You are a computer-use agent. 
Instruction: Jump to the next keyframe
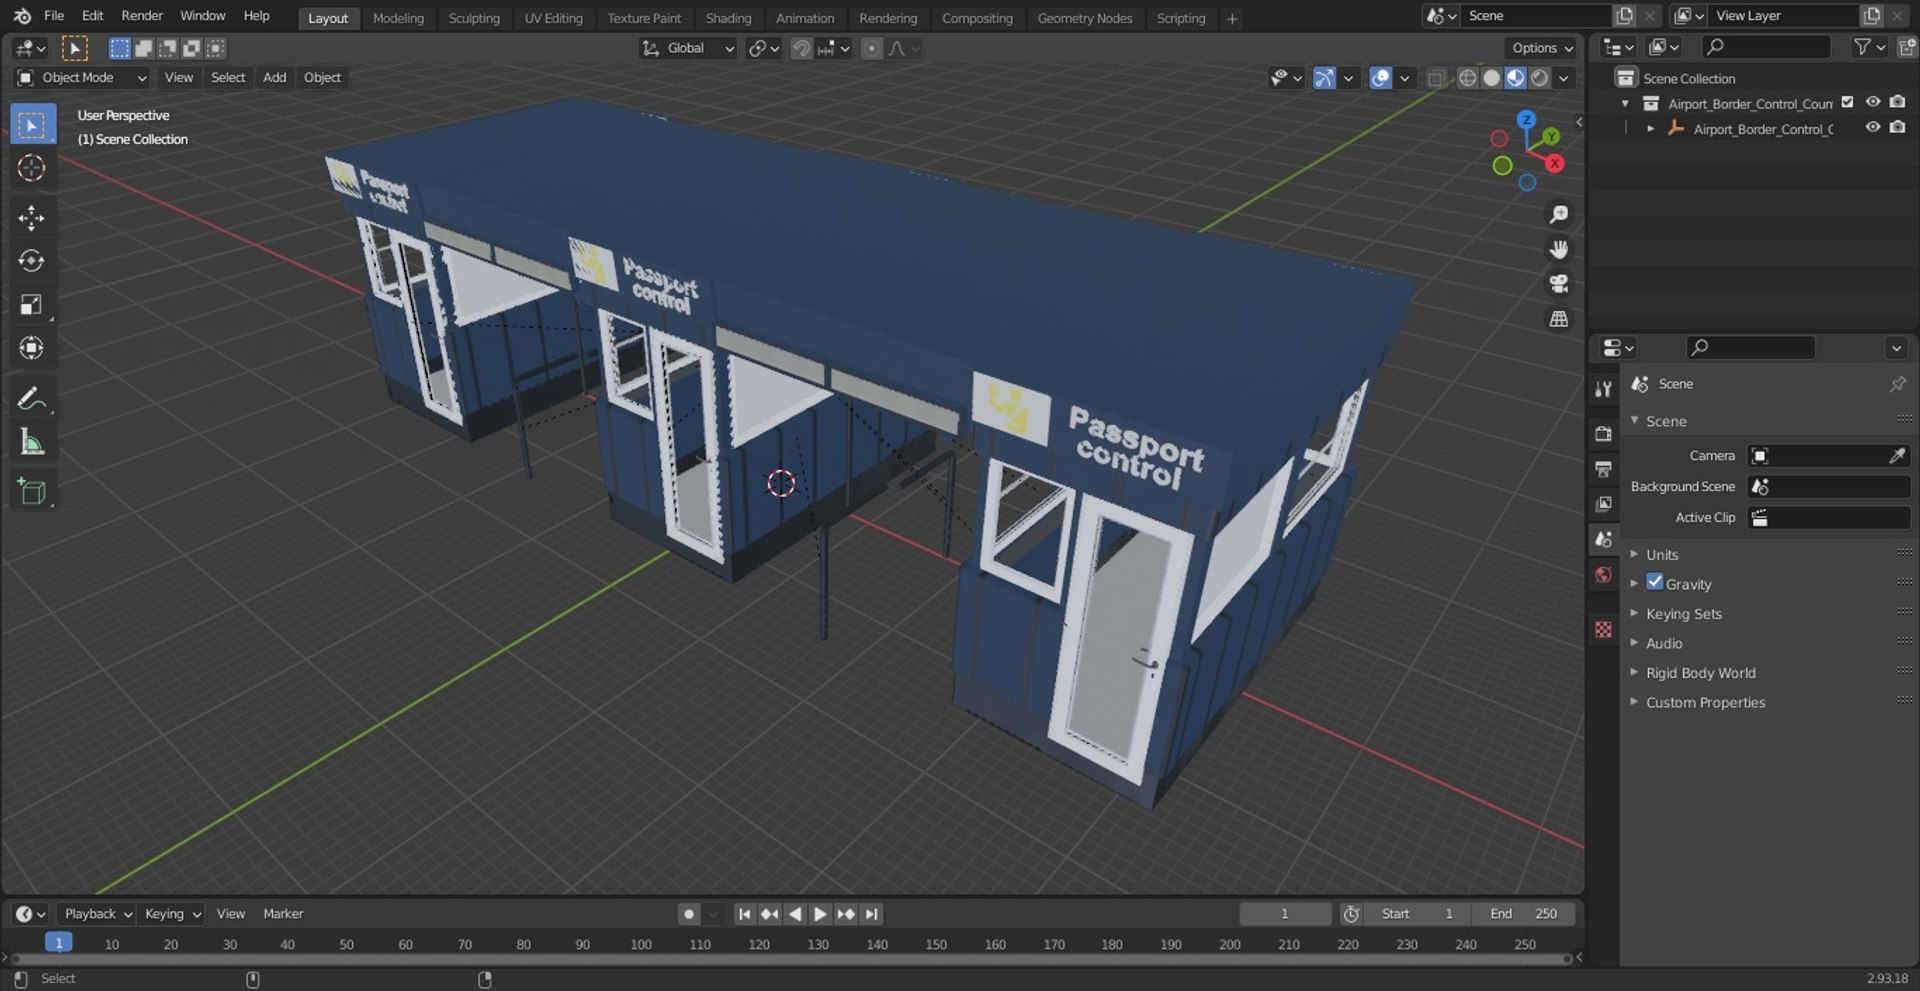[846, 914]
